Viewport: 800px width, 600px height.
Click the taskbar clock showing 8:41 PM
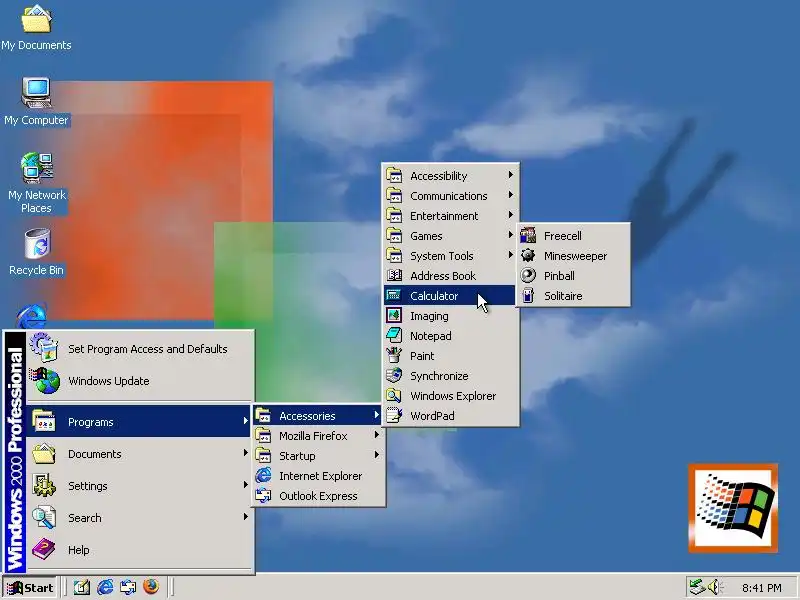click(762, 588)
